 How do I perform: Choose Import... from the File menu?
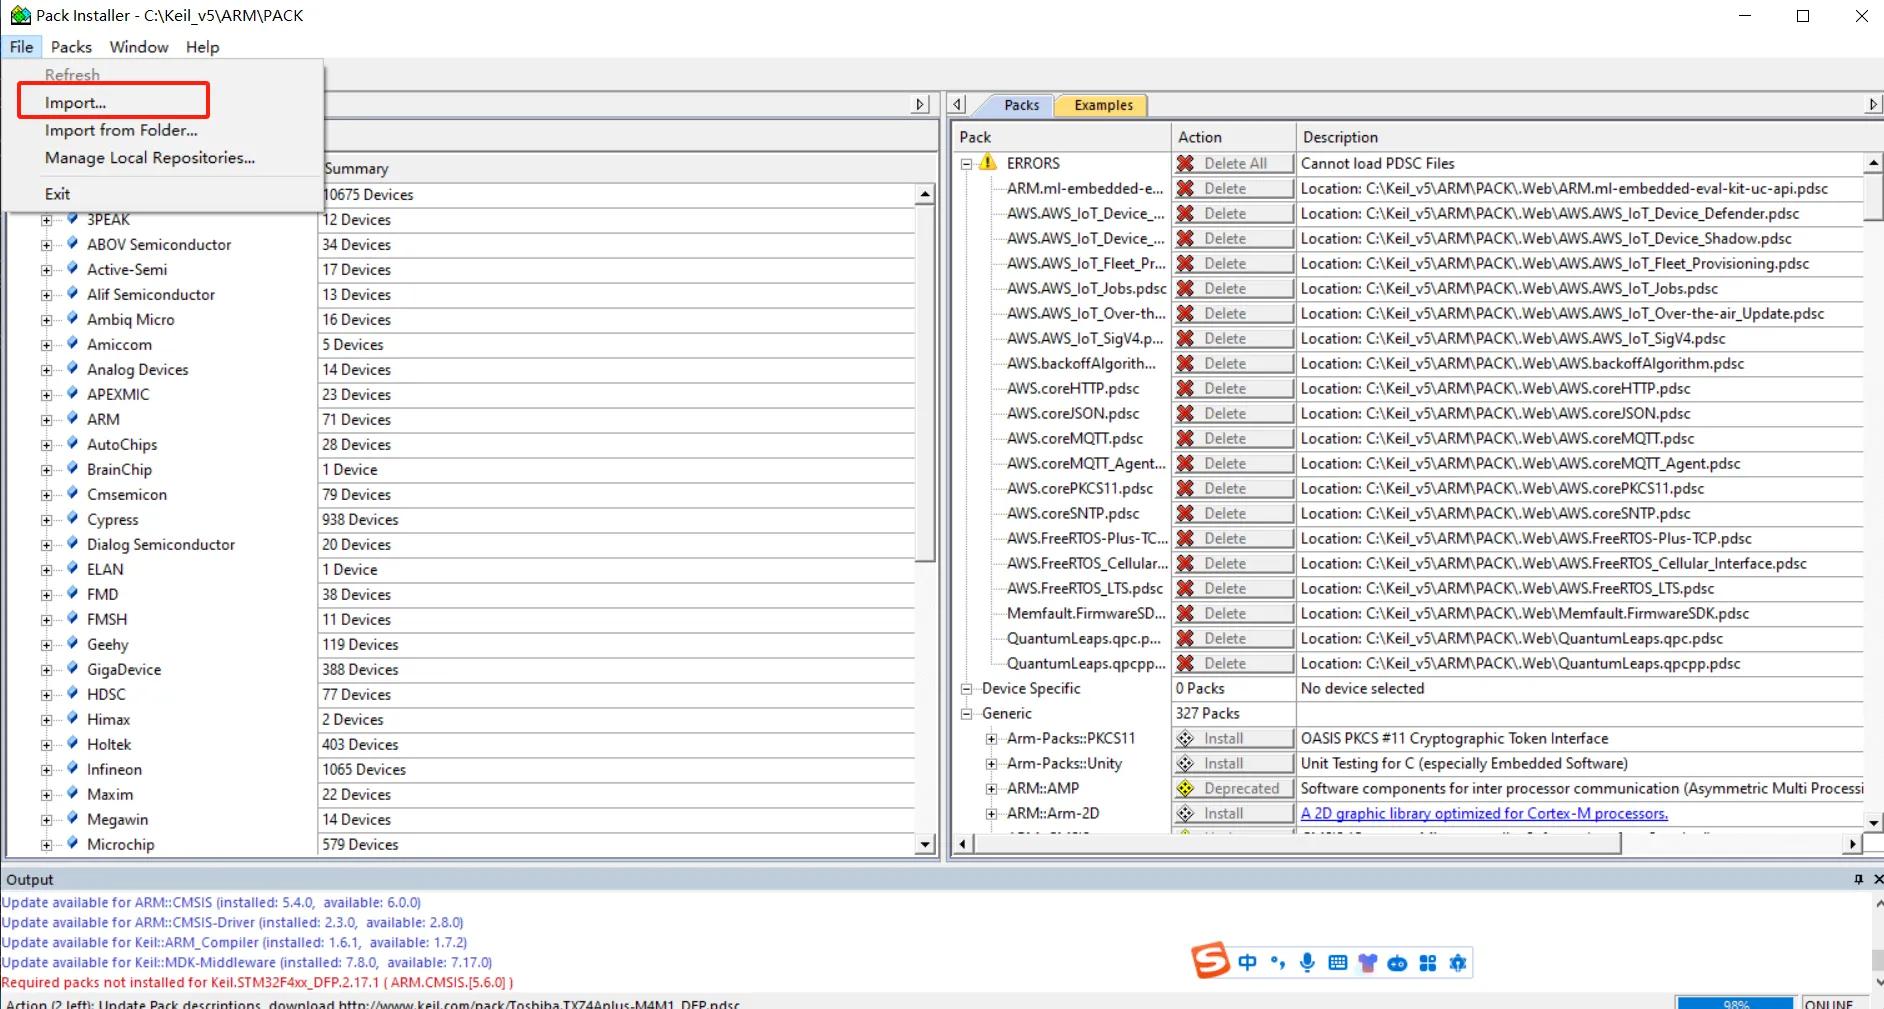(x=75, y=102)
